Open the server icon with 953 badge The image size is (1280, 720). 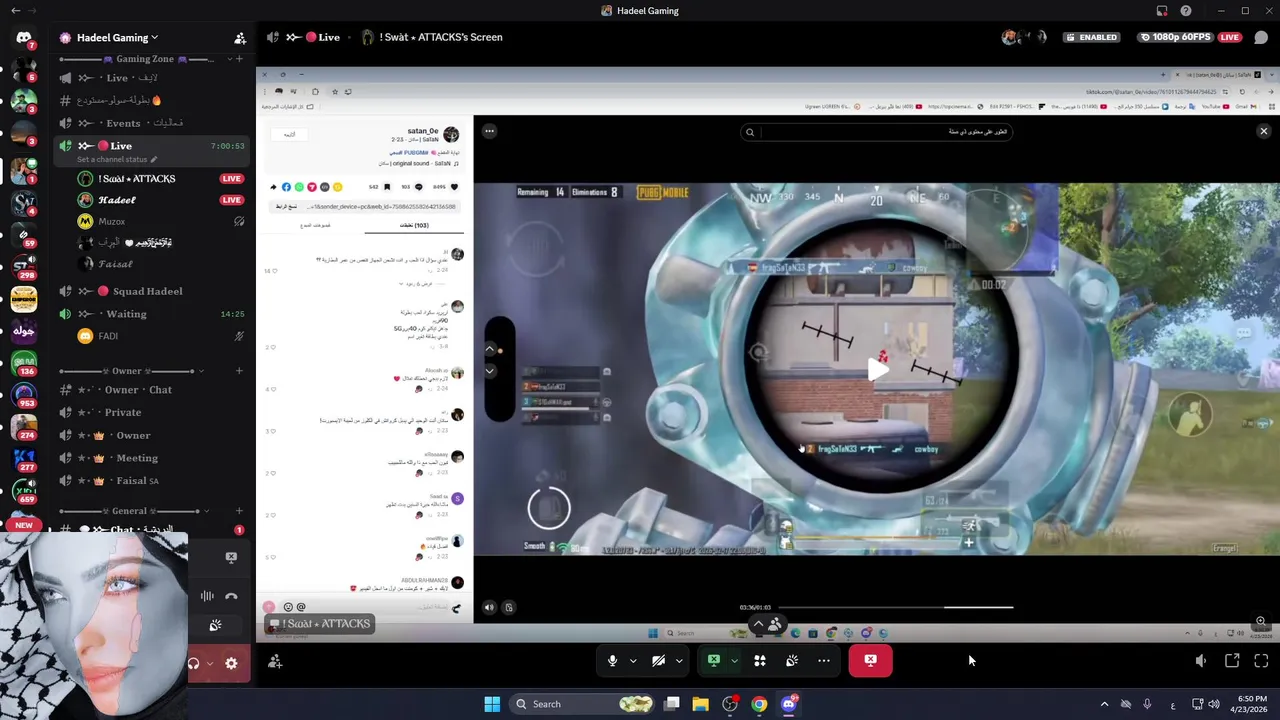coord(24,396)
